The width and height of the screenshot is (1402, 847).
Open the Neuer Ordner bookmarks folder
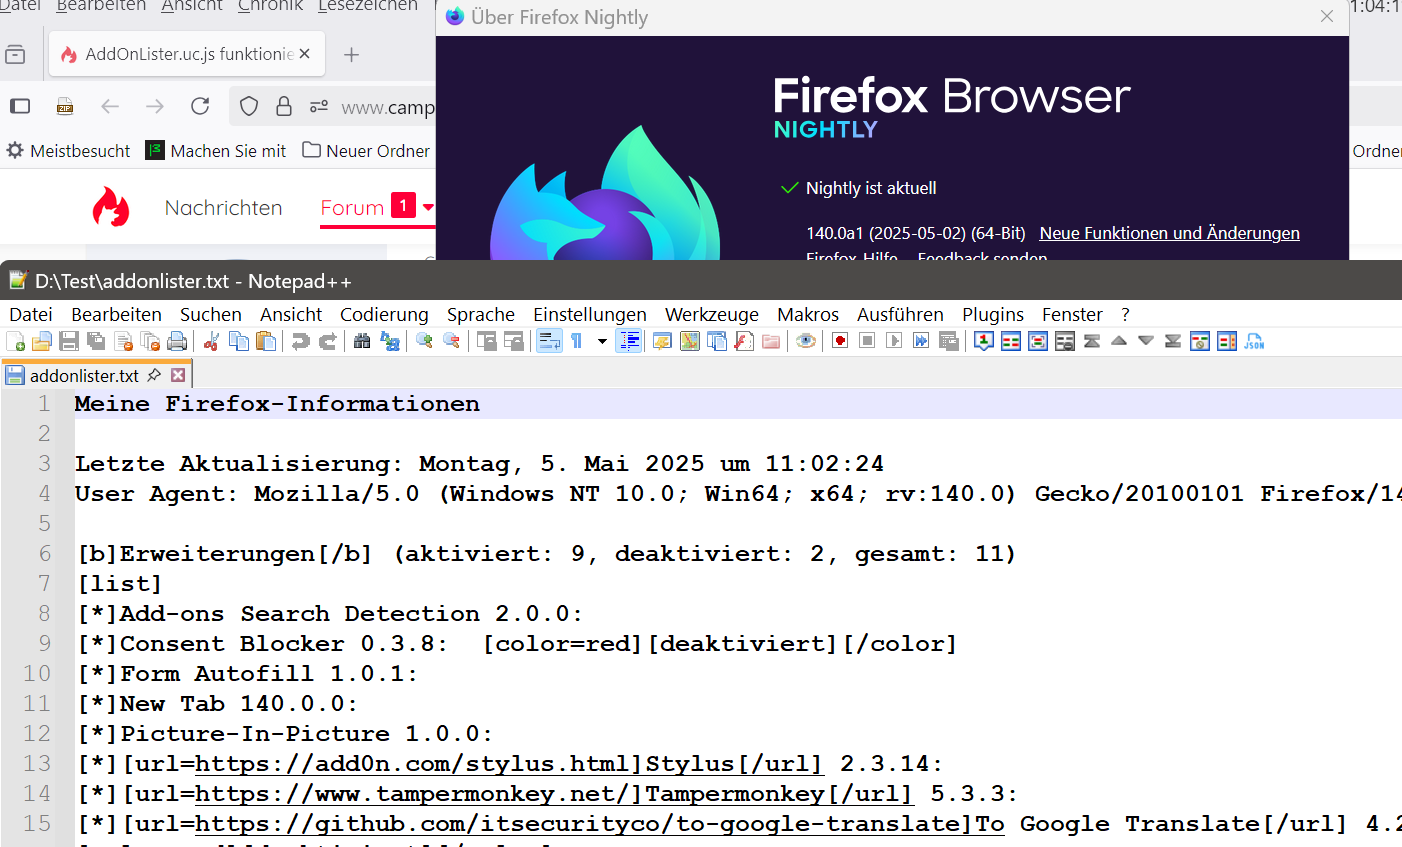pos(366,151)
